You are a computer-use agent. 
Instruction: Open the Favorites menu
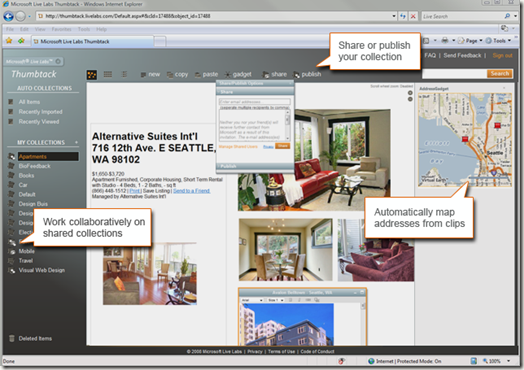(61, 29)
